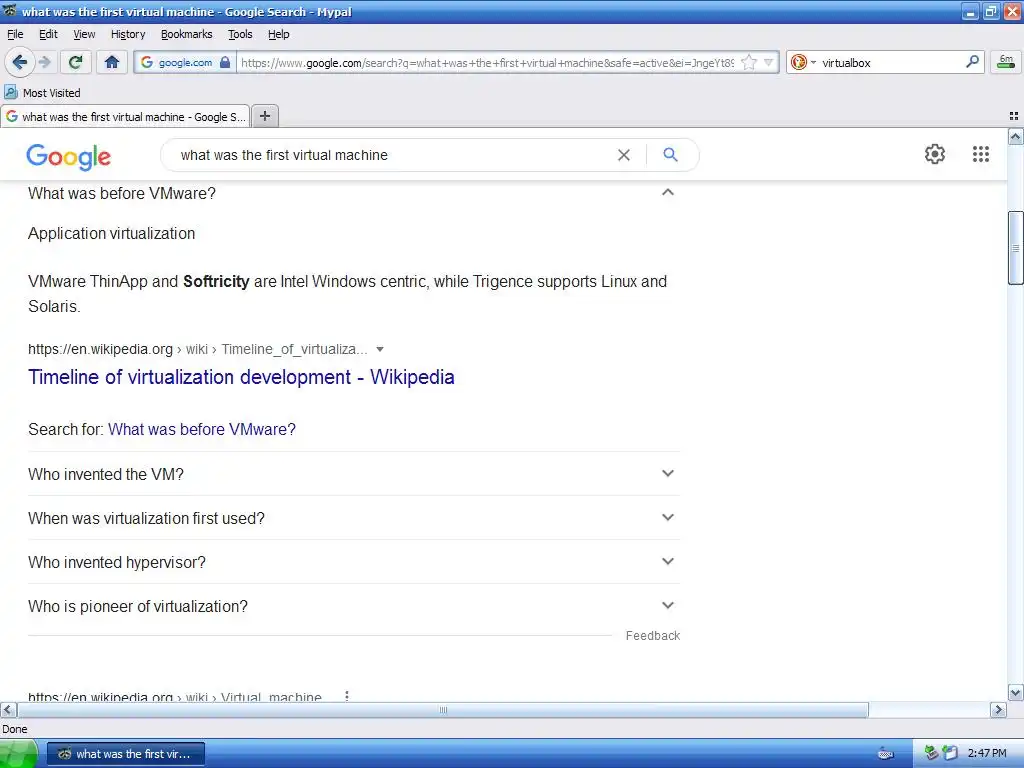Click the horizontal scrollbar right arrow
This screenshot has width=1024, height=768.
coord(998,710)
